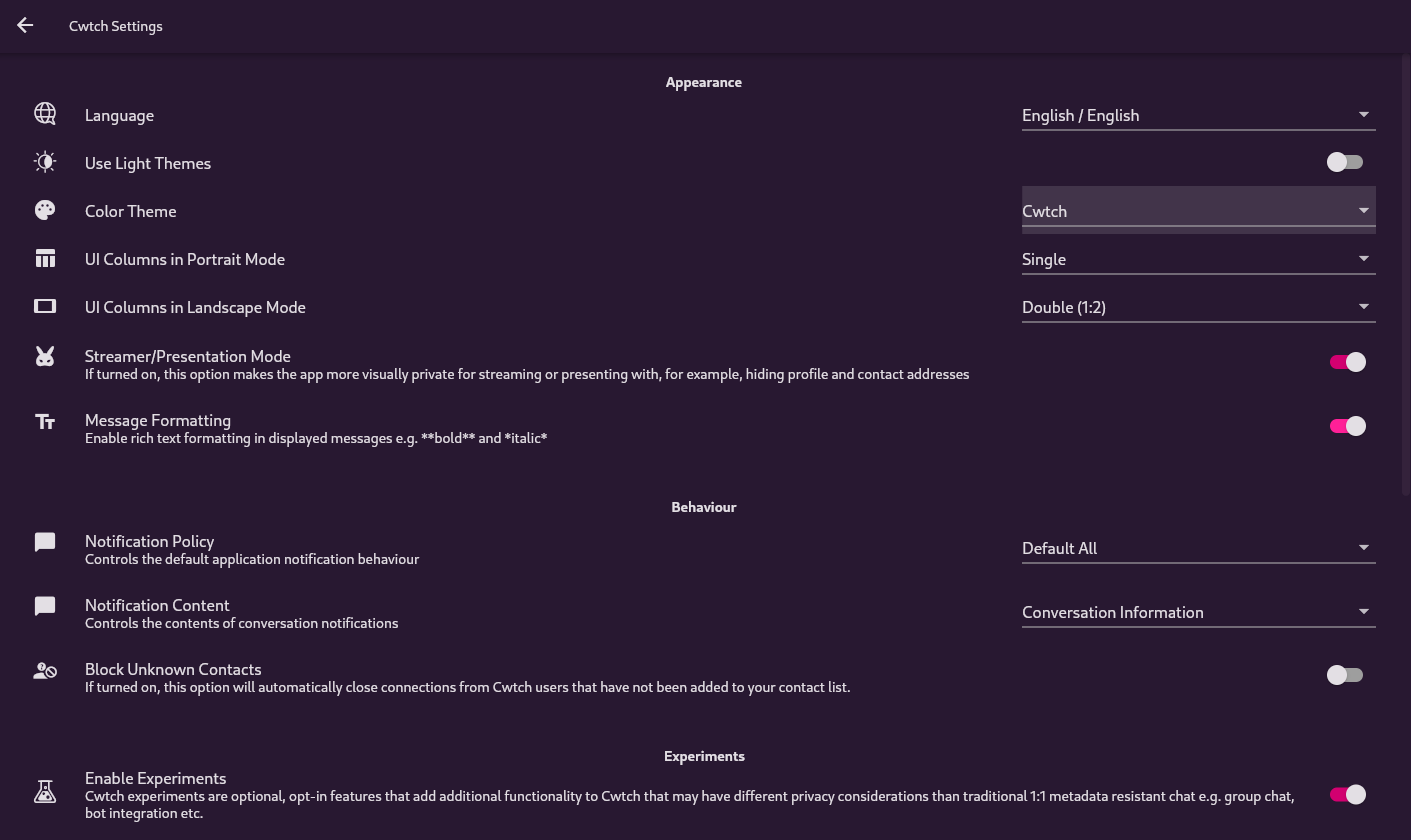This screenshot has height=840, width=1411.
Task: Click the Notification Policy chat icon
Action: point(45,542)
